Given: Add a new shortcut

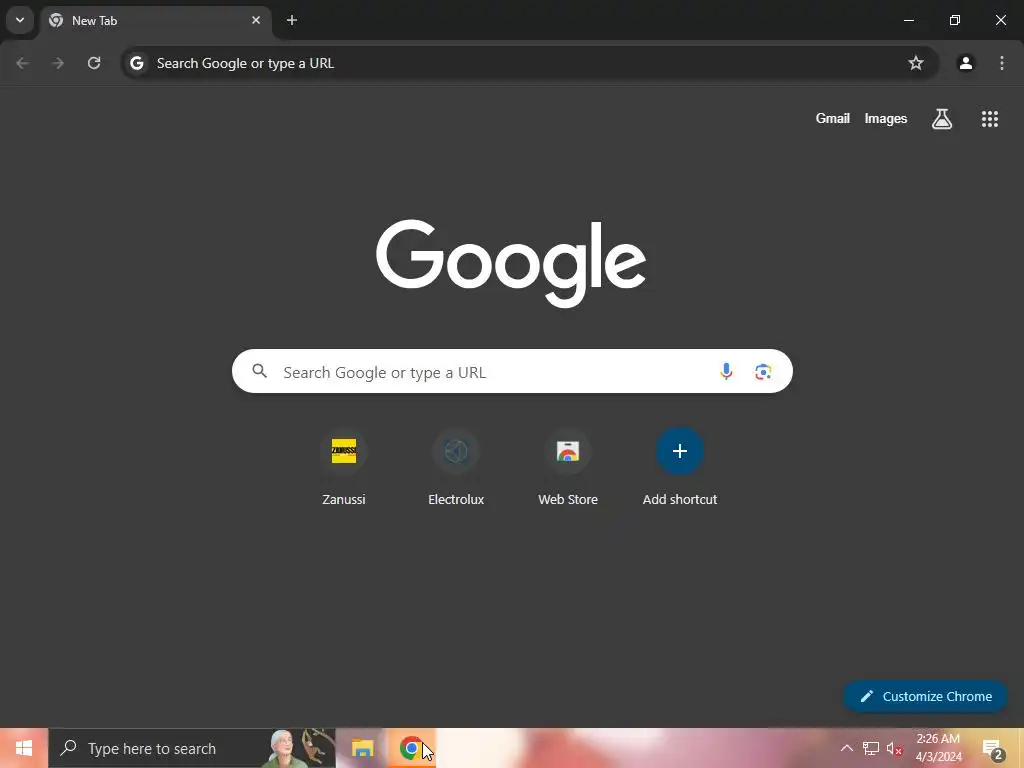Looking at the screenshot, I should tap(679, 468).
